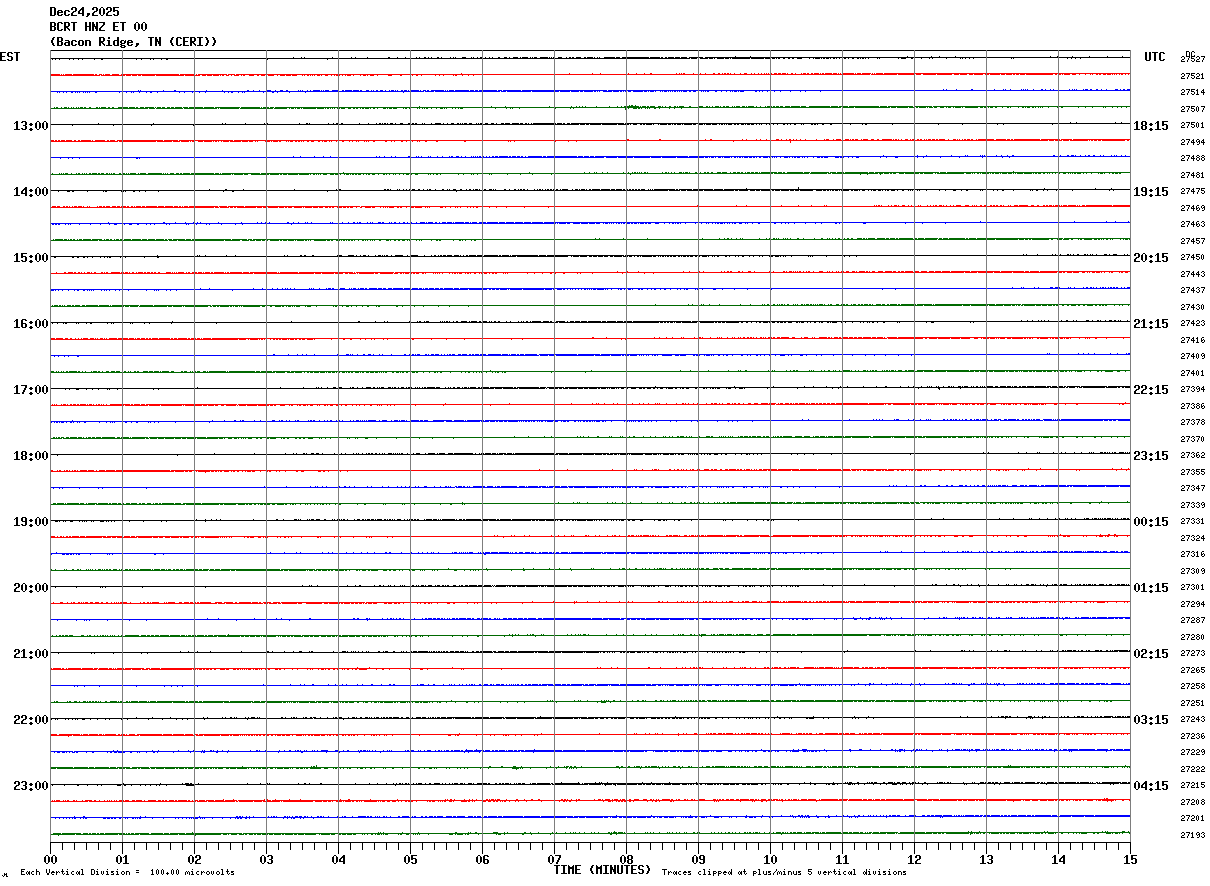Viewport: 1210px width, 886px height.
Task: Click the '21:15' UTC time label
Action: click(1151, 324)
